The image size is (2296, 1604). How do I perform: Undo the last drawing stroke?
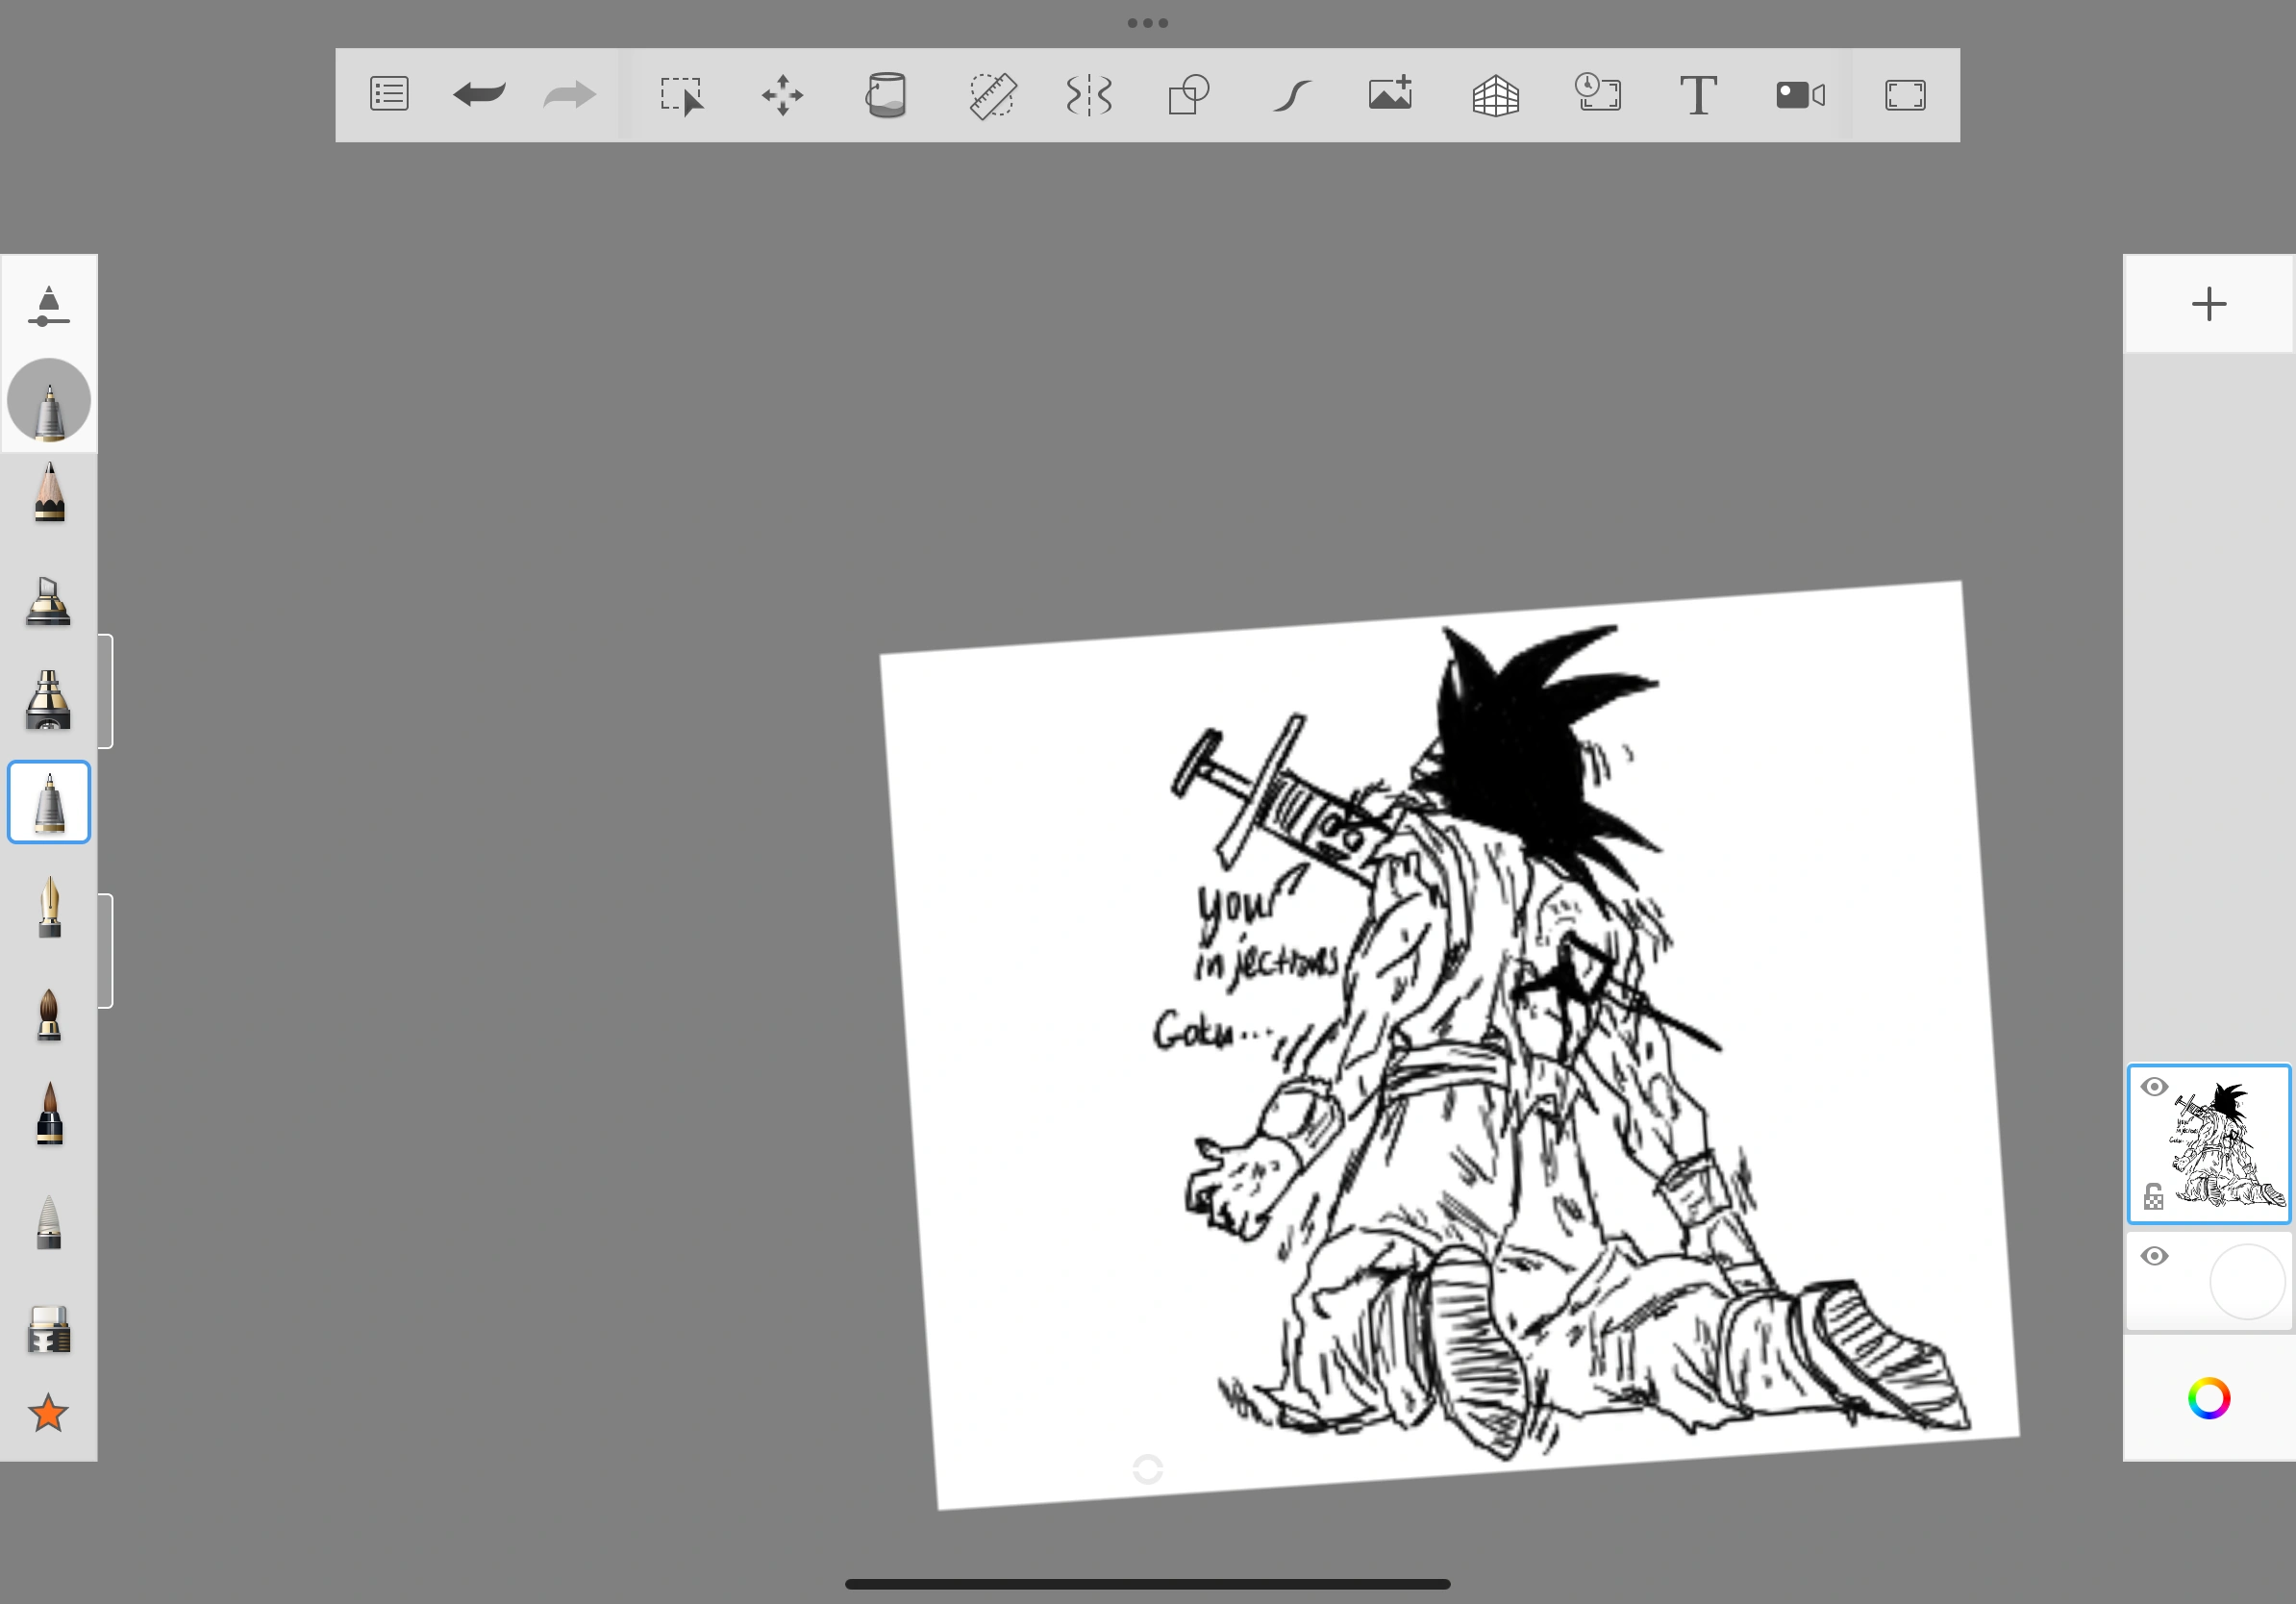pyautogui.click(x=478, y=95)
